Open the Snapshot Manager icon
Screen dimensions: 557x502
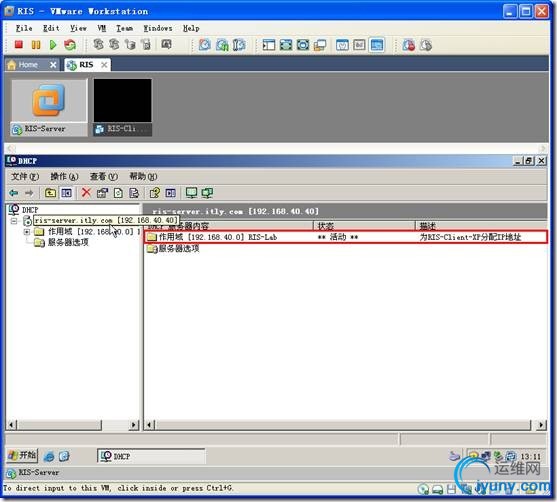(x=239, y=45)
